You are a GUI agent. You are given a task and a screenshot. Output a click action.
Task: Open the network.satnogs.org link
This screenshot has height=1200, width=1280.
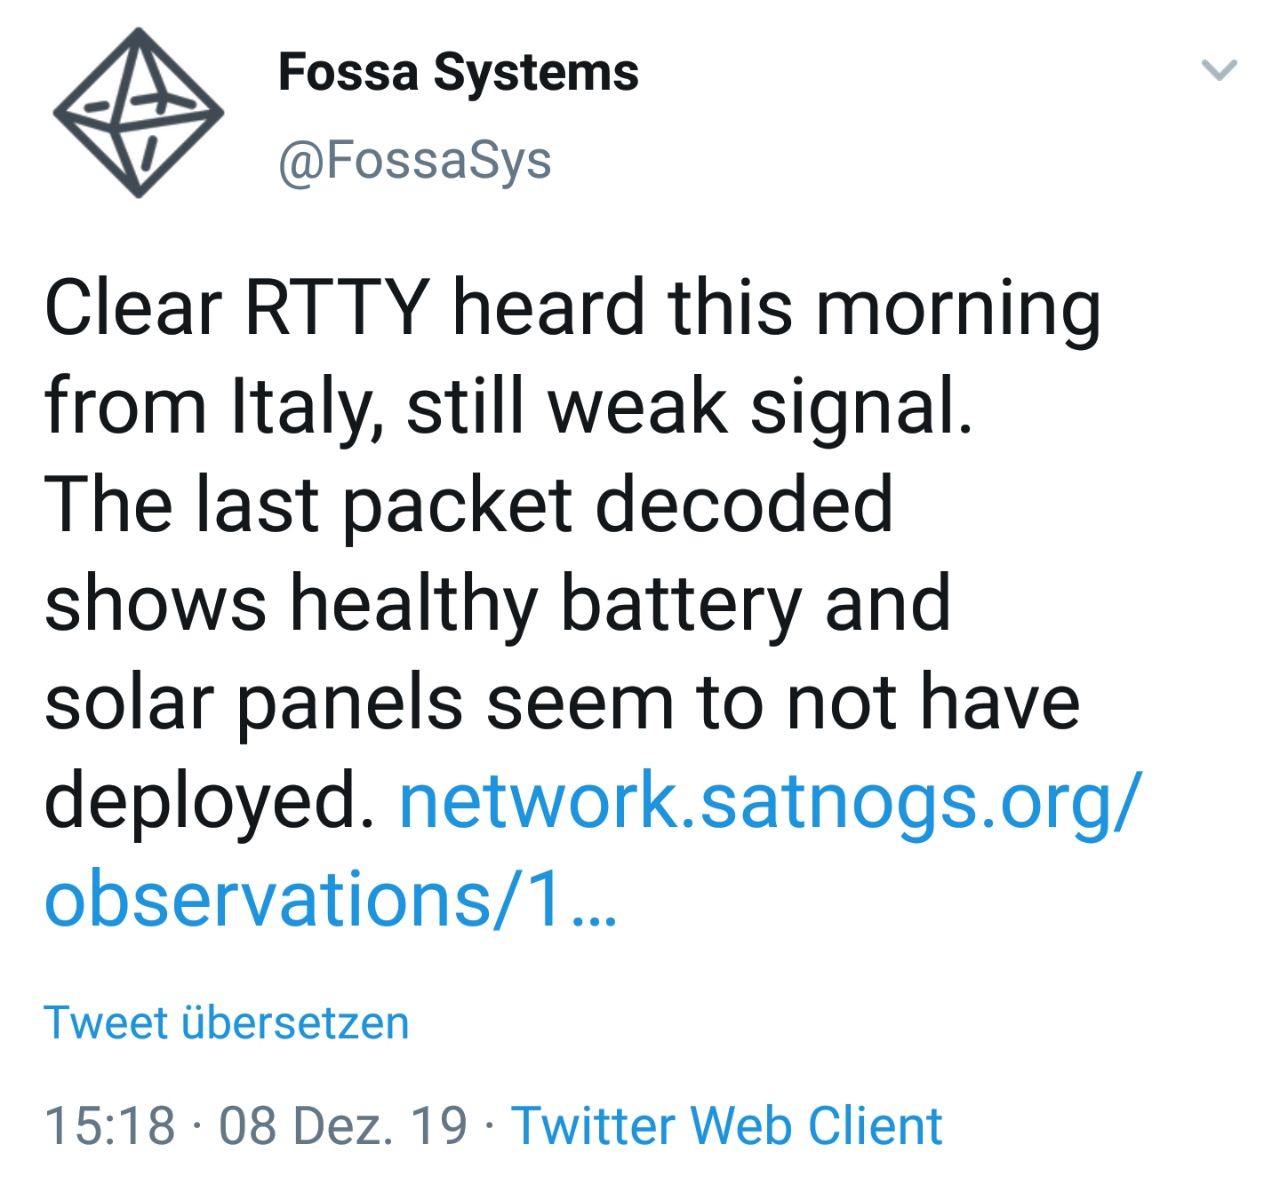(768, 801)
